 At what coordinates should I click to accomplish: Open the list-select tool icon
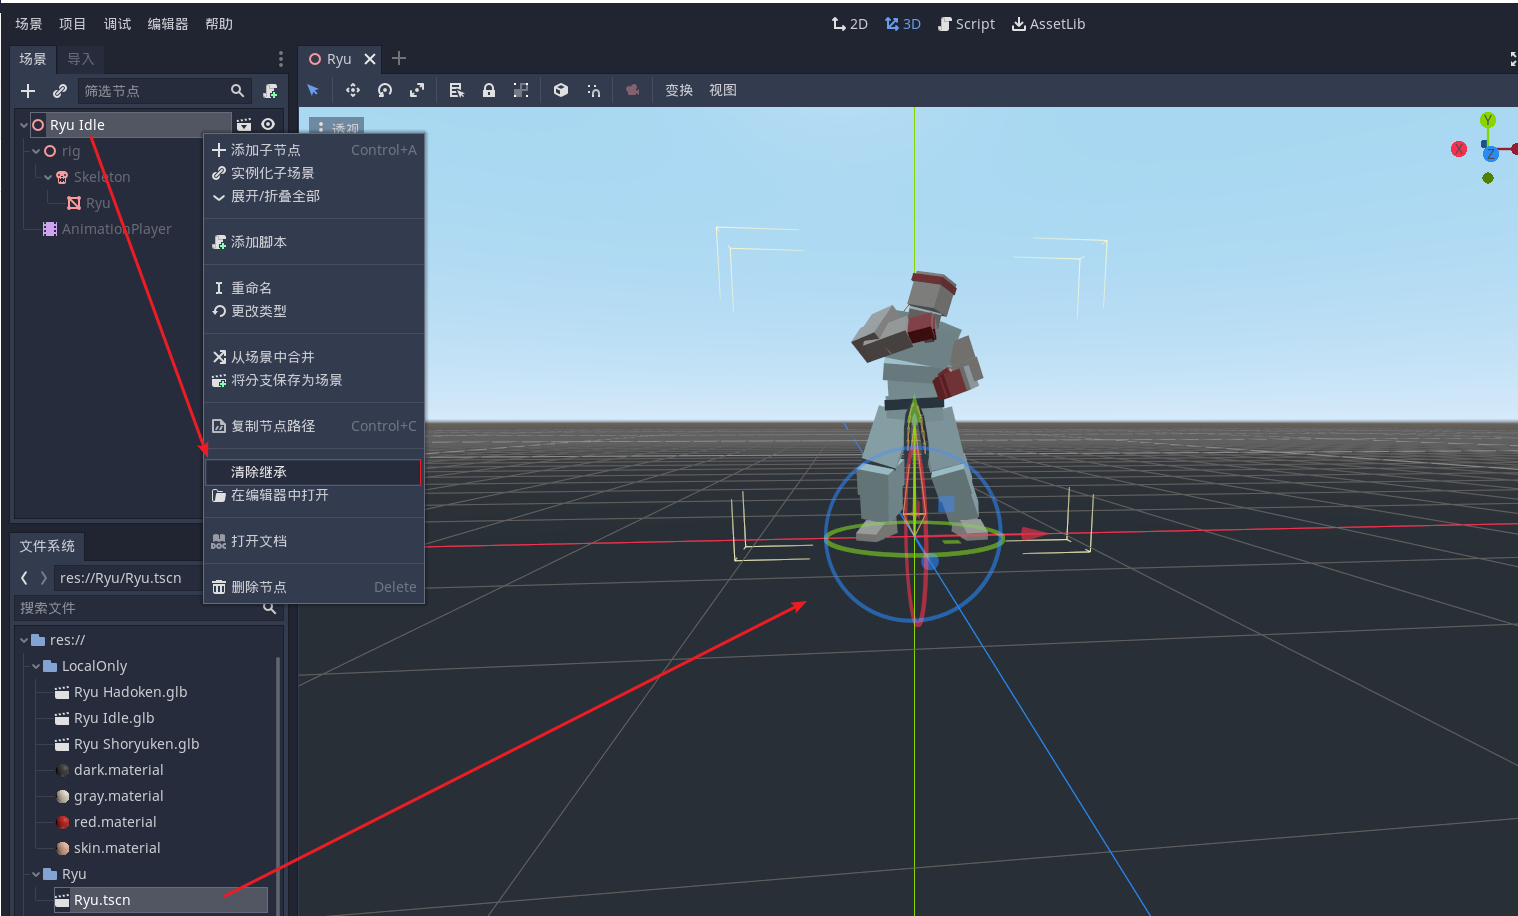[457, 90]
